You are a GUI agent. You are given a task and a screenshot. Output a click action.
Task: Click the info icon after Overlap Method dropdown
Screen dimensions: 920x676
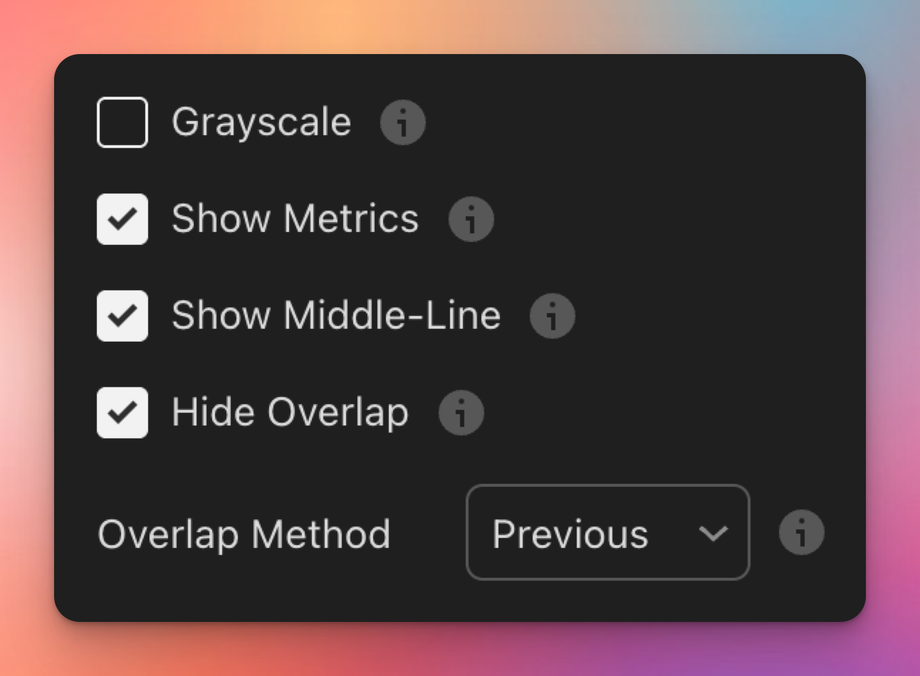click(802, 533)
